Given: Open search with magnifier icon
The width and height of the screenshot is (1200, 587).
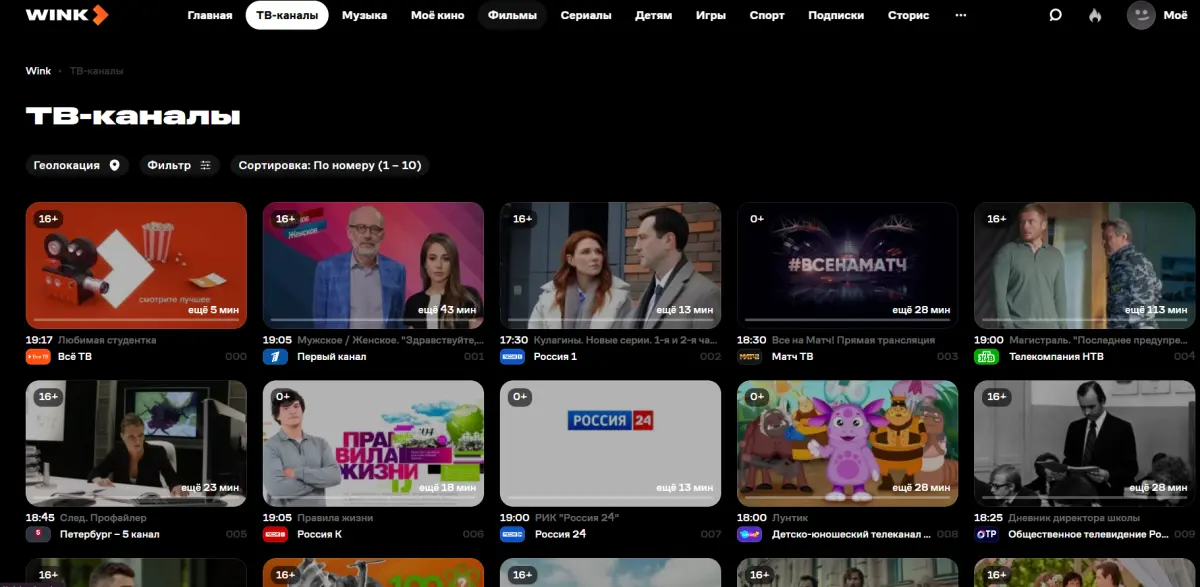Looking at the screenshot, I should pyautogui.click(x=1055, y=15).
